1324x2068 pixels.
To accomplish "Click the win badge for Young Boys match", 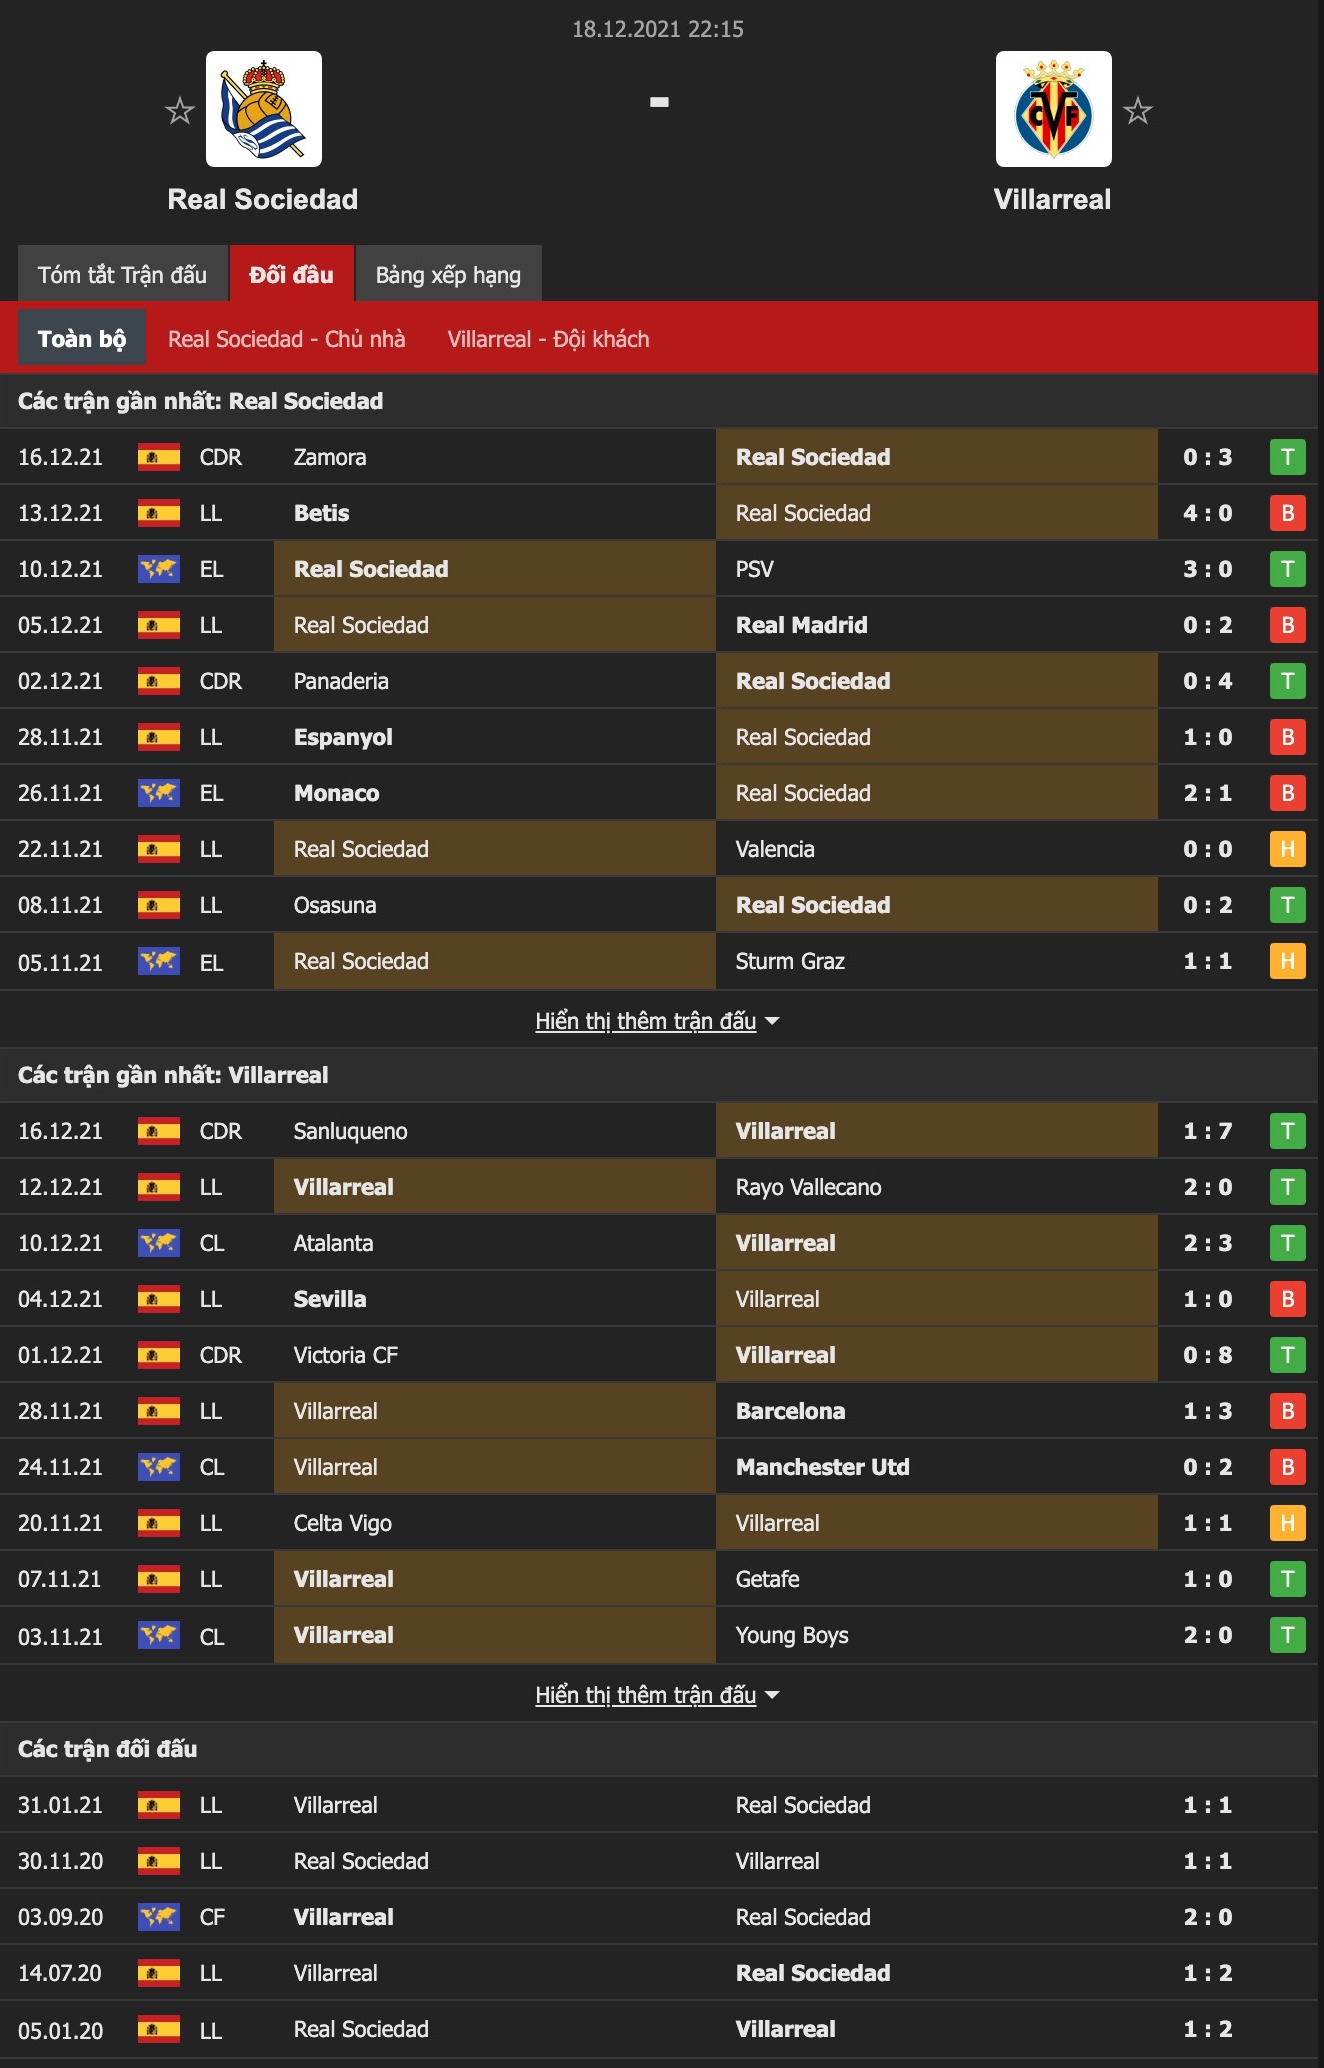I will click(x=1288, y=1635).
